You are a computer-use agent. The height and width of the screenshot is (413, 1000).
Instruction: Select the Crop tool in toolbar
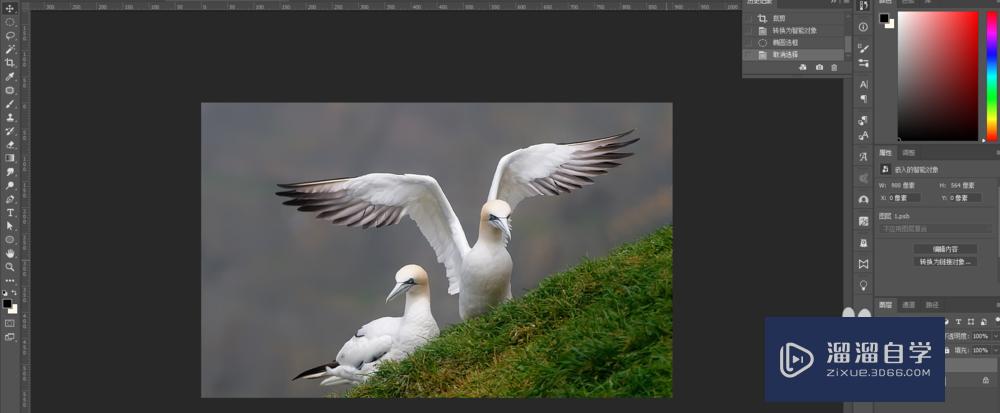coord(10,62)
